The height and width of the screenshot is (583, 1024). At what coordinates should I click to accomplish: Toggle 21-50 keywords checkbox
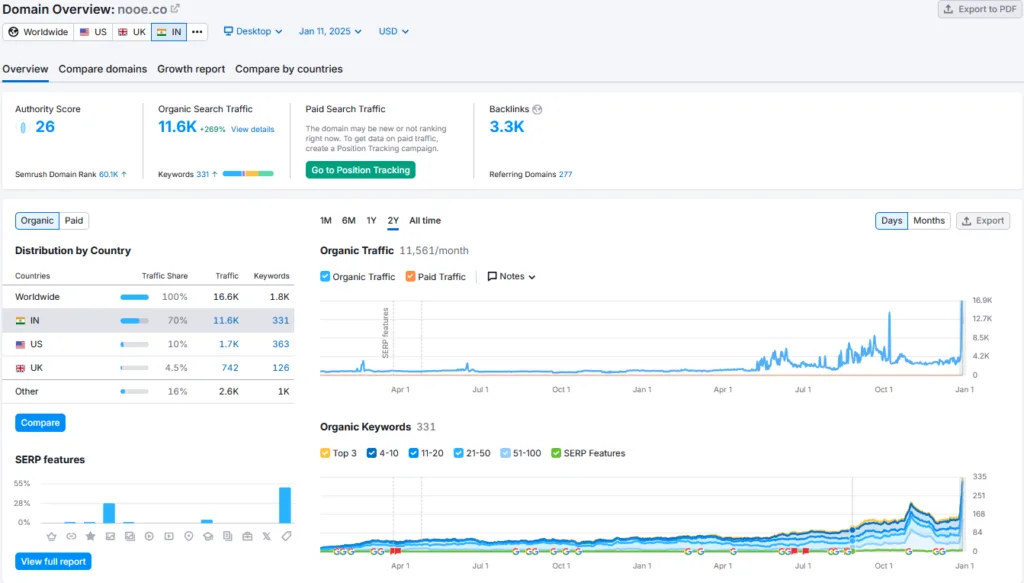pos(458,453)
